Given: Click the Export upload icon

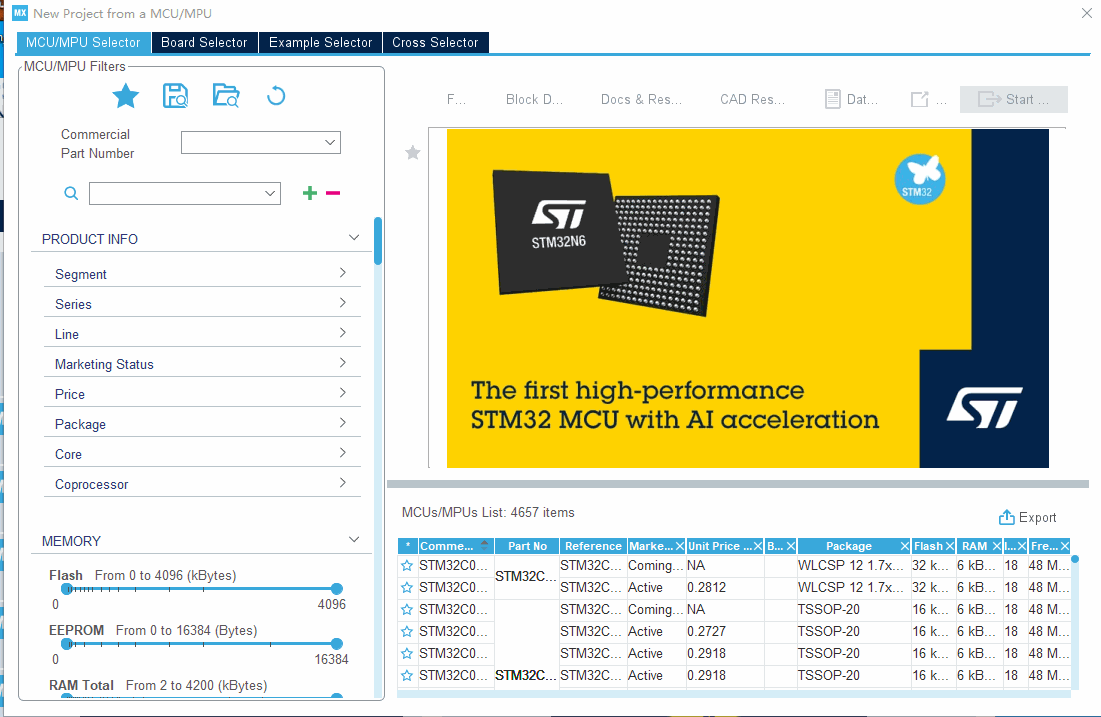Looking at the screenshot, I should [1006, 518].
